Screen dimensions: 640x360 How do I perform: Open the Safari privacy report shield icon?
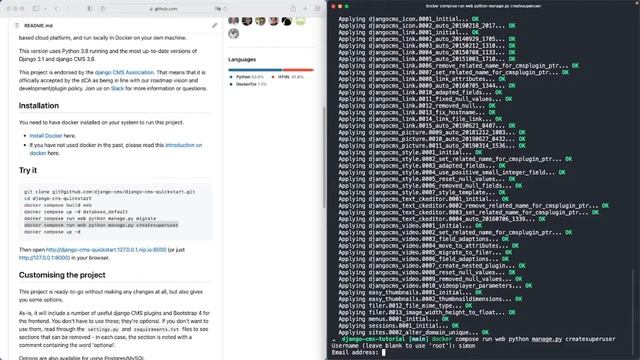89,9
